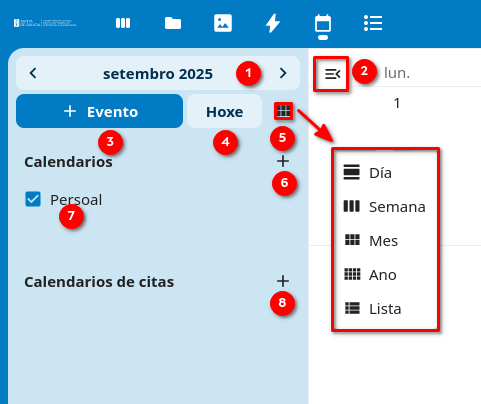Click the Xunta de Galicia logo
The image size is (481, 404).
[x=45, y=23]
